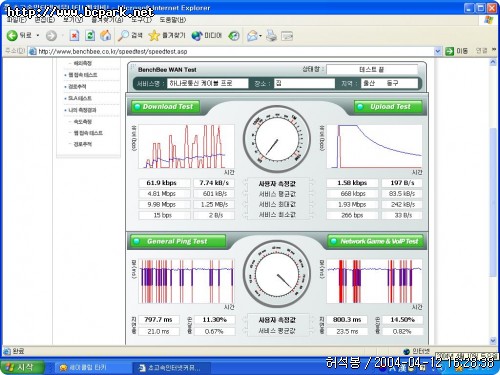Image resolution: width=500 pixels, height=375 pixels.
Task: Click the 197 B/s upload value
Action: (x=402, y=183)
